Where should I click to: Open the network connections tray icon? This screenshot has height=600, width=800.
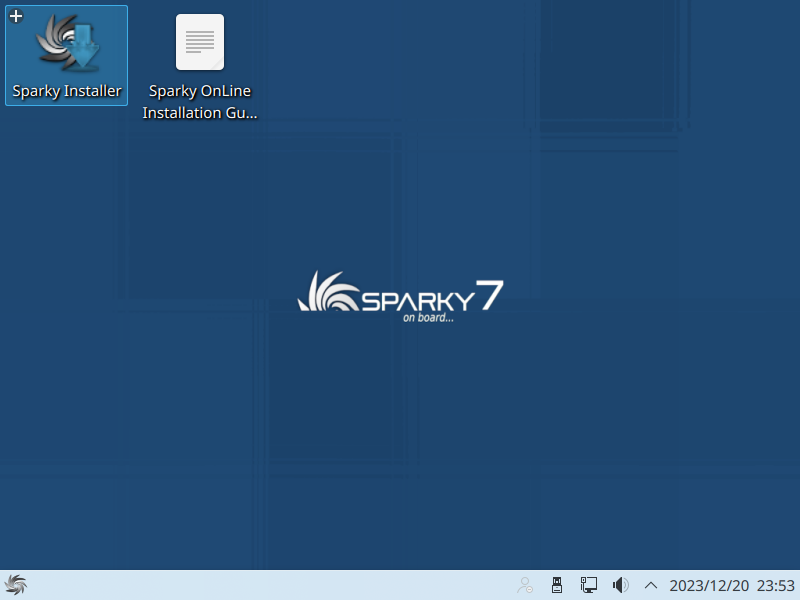coord(588,585)
